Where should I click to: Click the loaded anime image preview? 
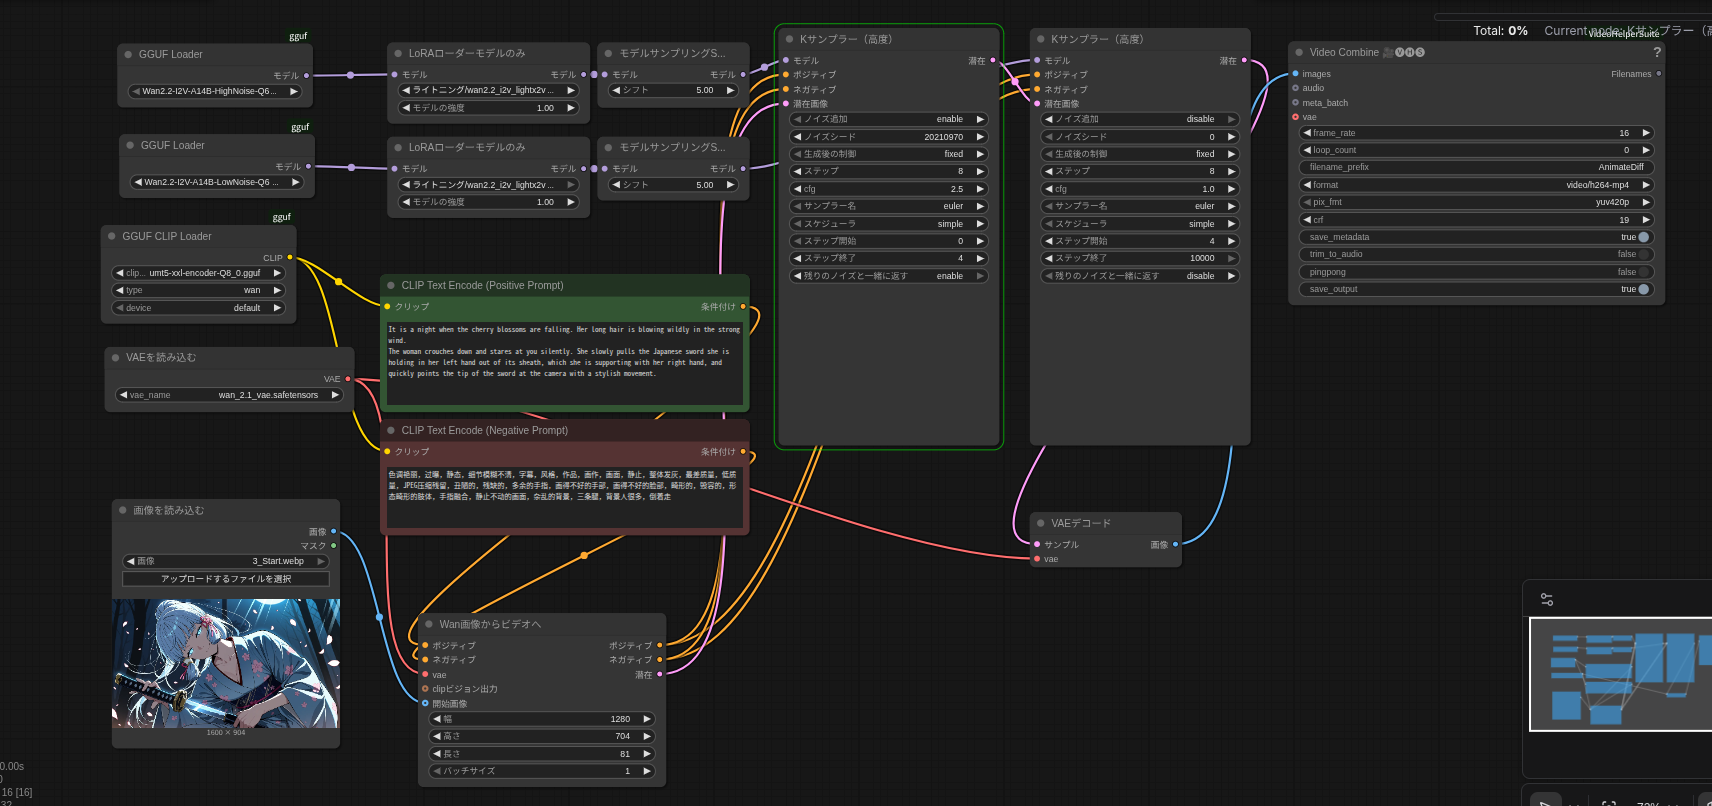(x=226, y=663)
